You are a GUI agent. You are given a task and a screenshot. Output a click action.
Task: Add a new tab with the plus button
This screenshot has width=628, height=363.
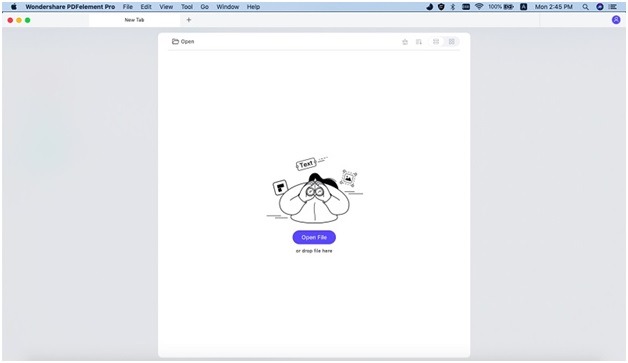tap(189, 20)
